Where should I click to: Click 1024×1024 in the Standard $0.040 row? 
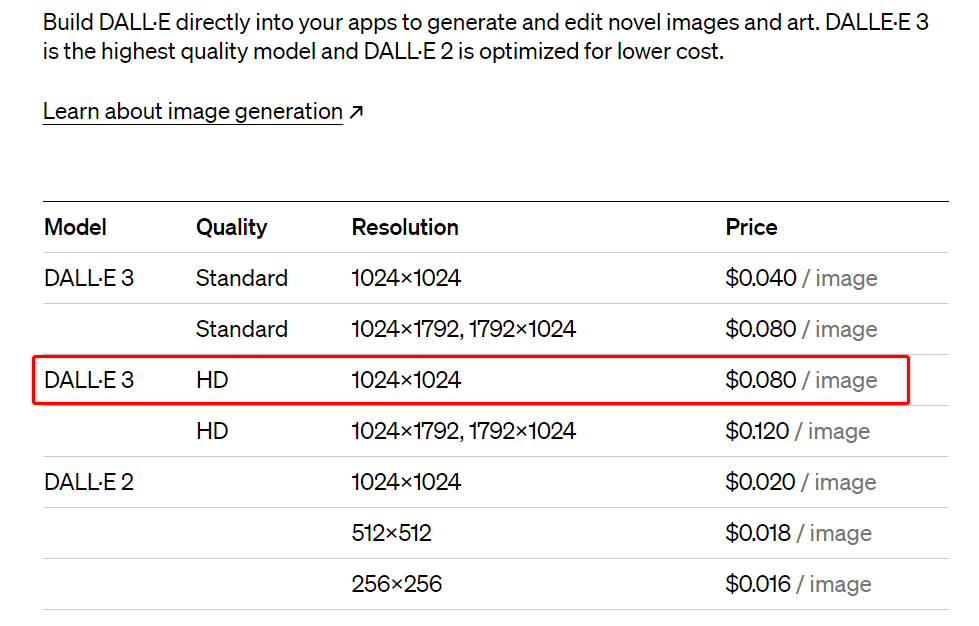click(x=406, y=278)
